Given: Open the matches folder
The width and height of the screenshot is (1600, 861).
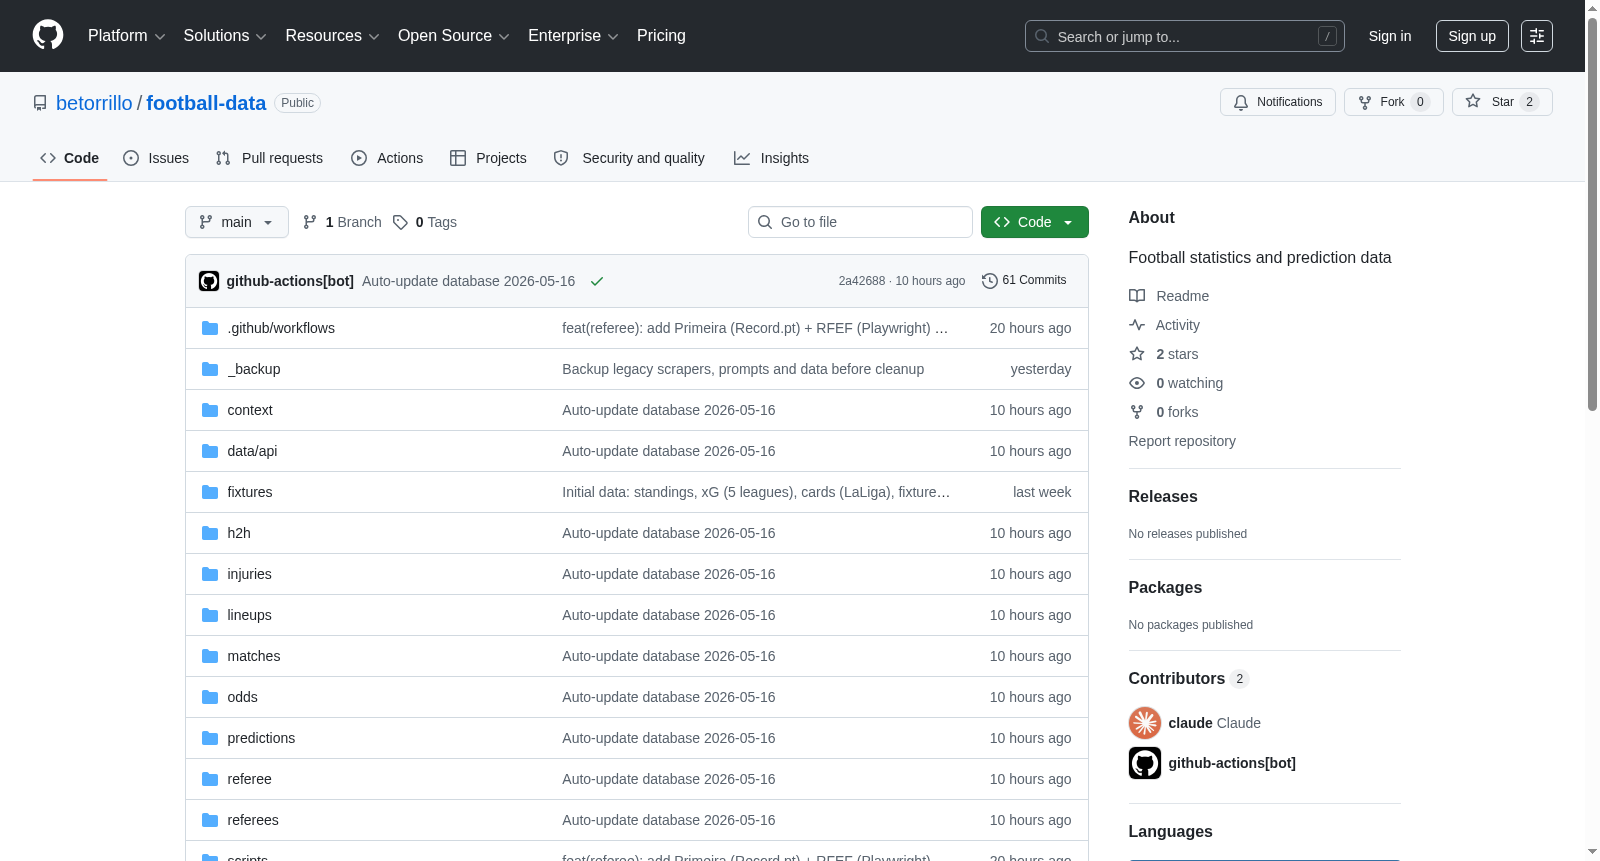Looking at the screenshot, I should click(254, 656).
